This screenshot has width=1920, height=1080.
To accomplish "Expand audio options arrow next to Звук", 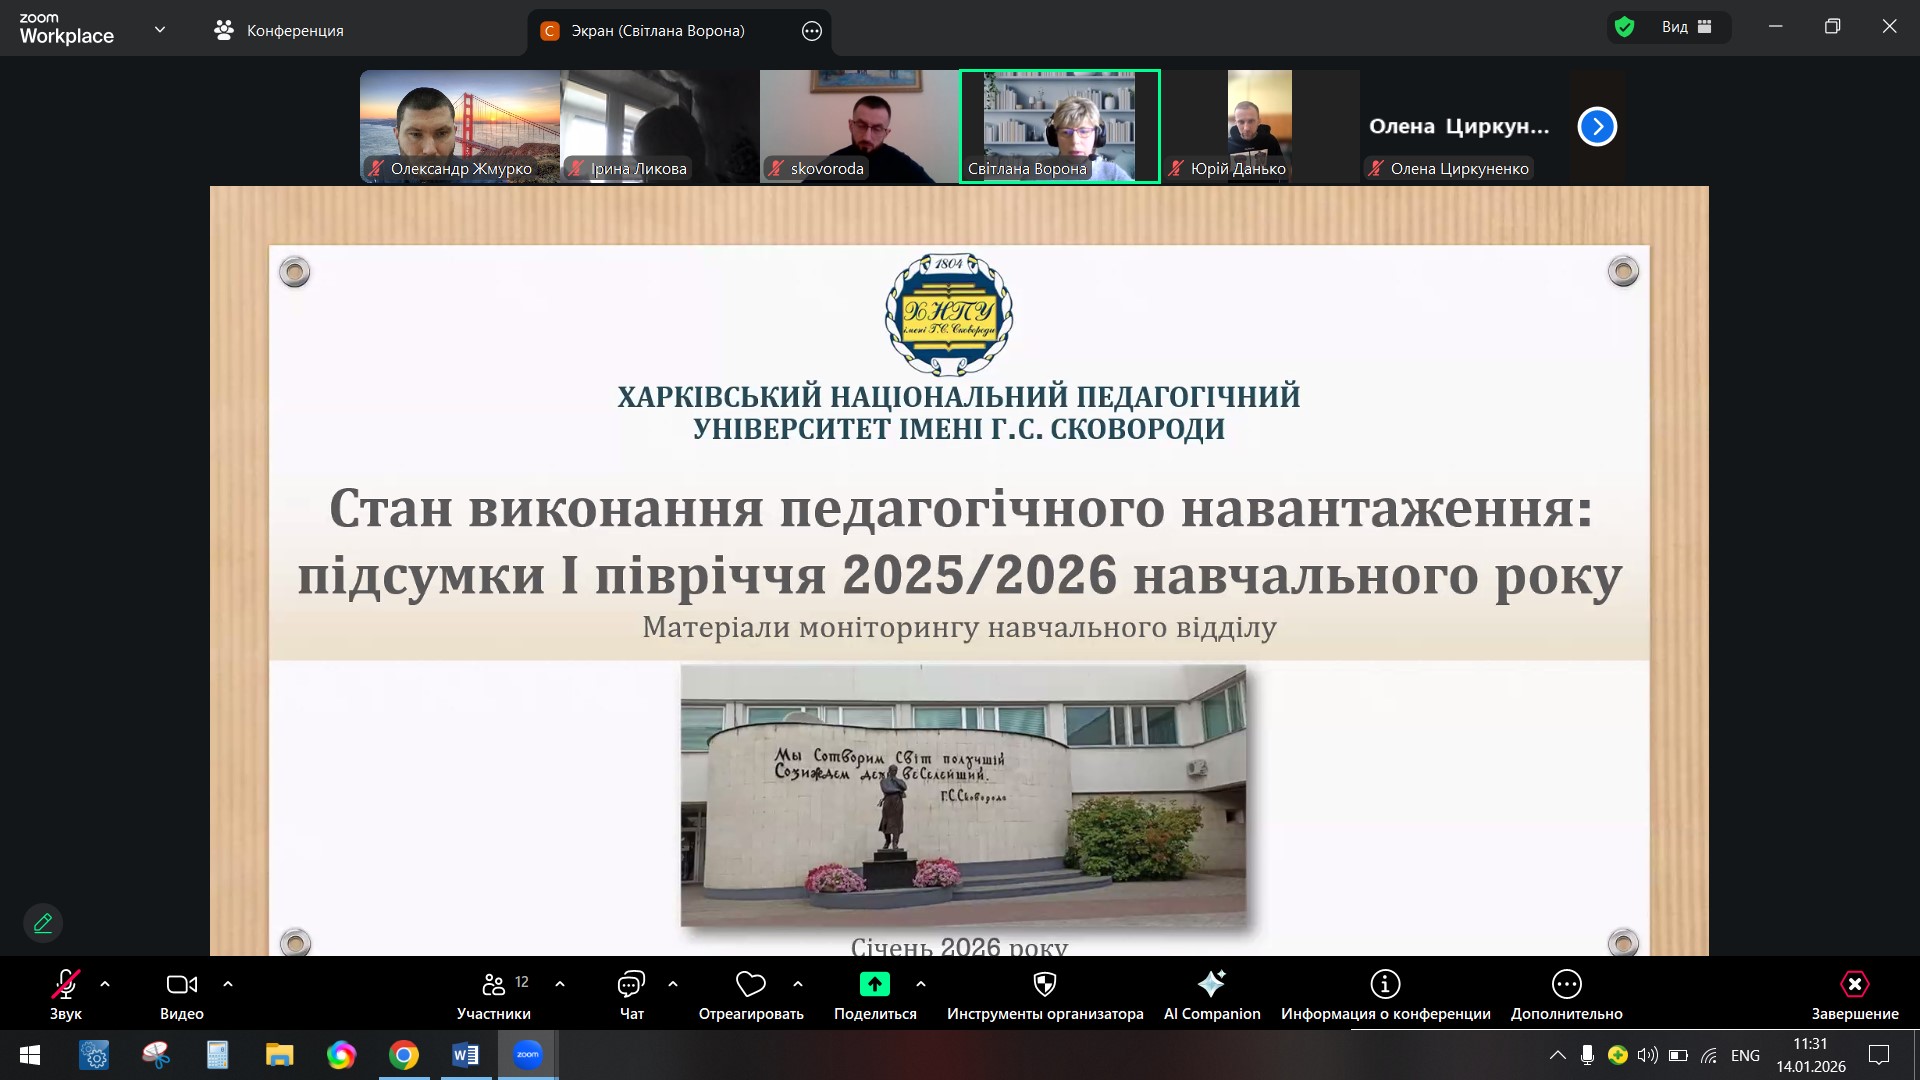I will [x=105, y=984].
